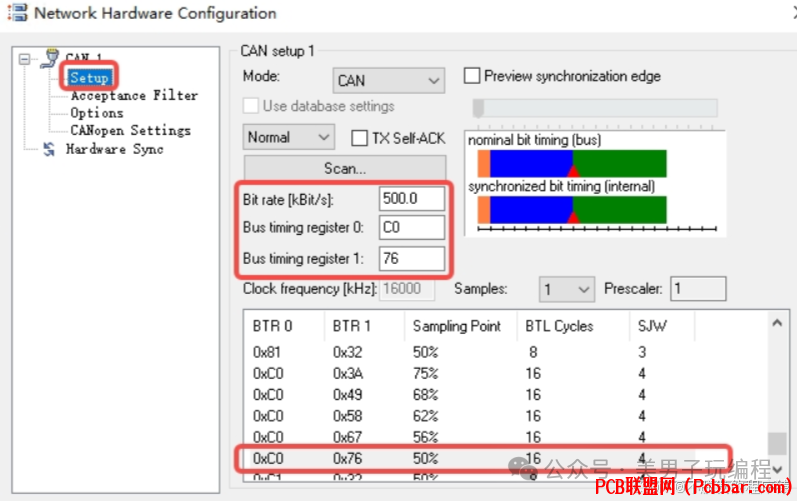Select the row with BTR 1 0x3A
The height and width of the screenshot is (501, 797).
(x=469, y=373)
